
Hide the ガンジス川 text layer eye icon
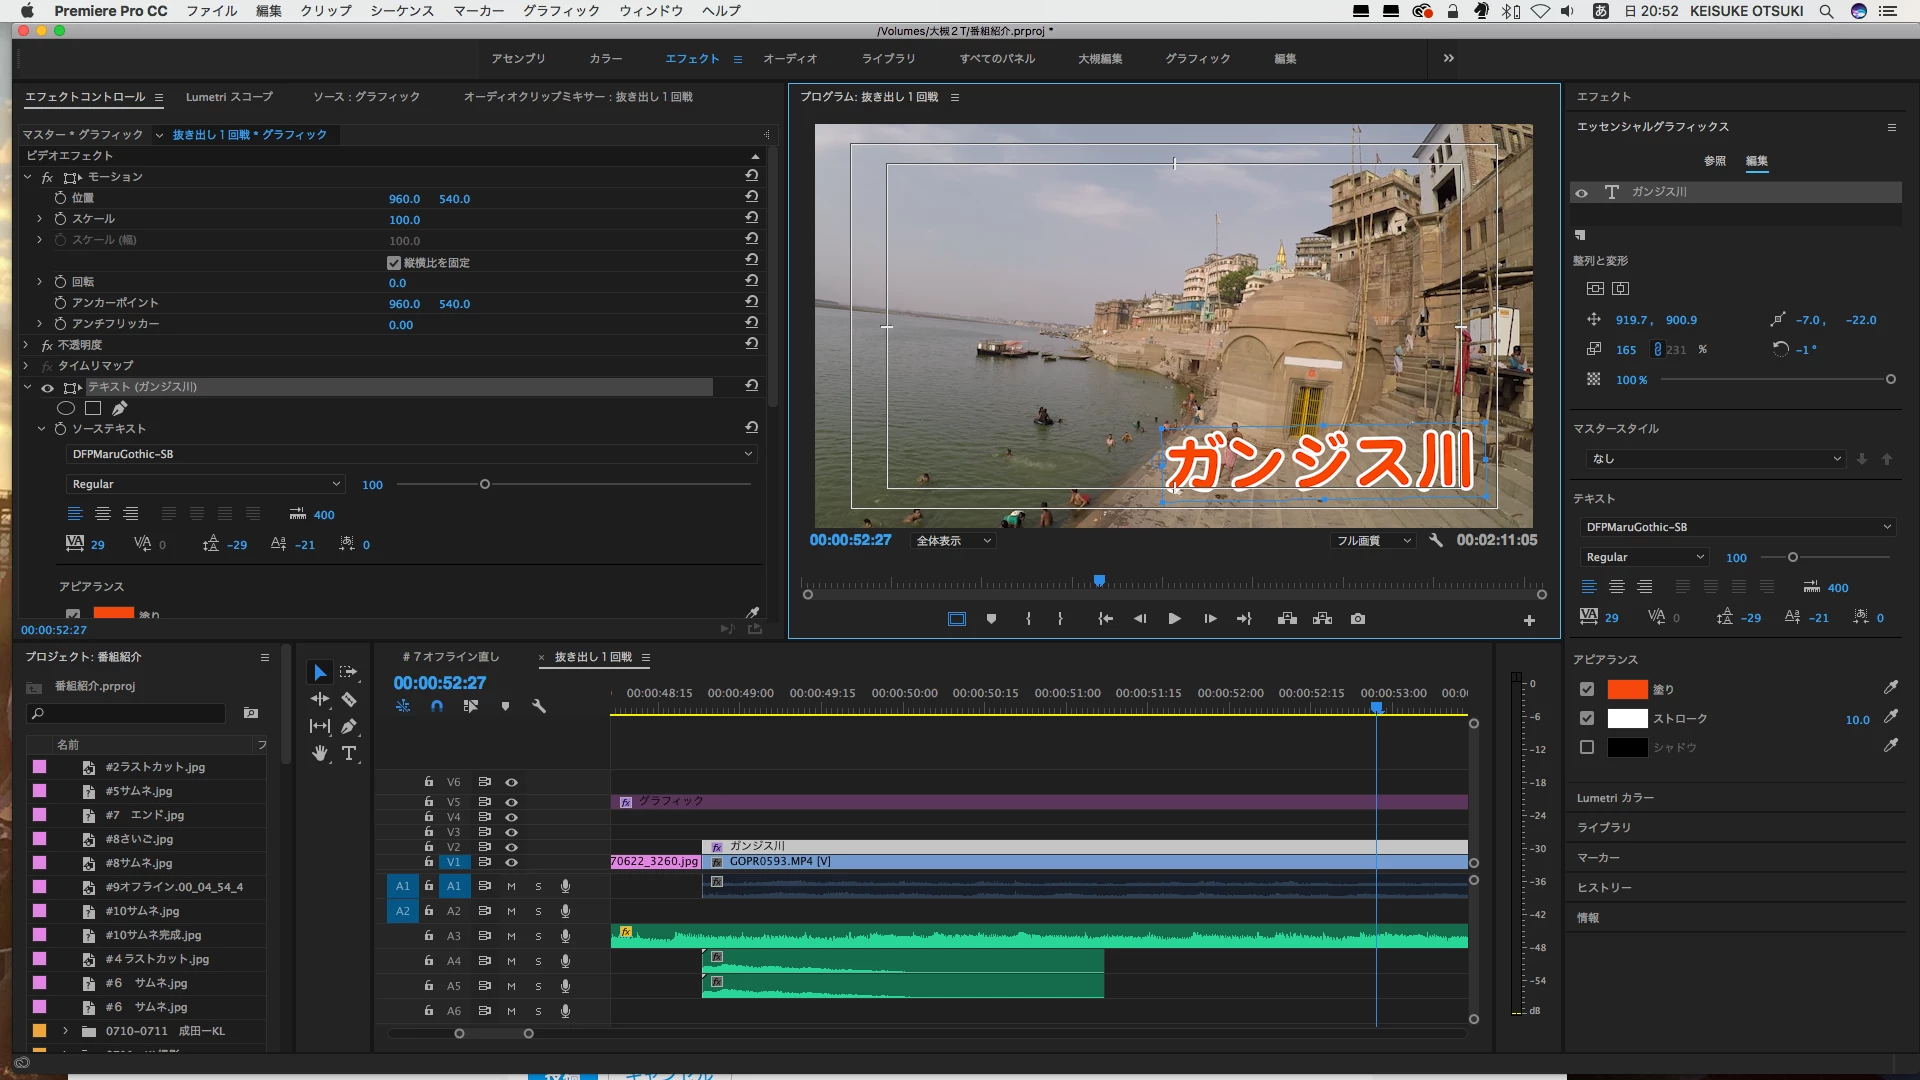tap(1581, 193)
